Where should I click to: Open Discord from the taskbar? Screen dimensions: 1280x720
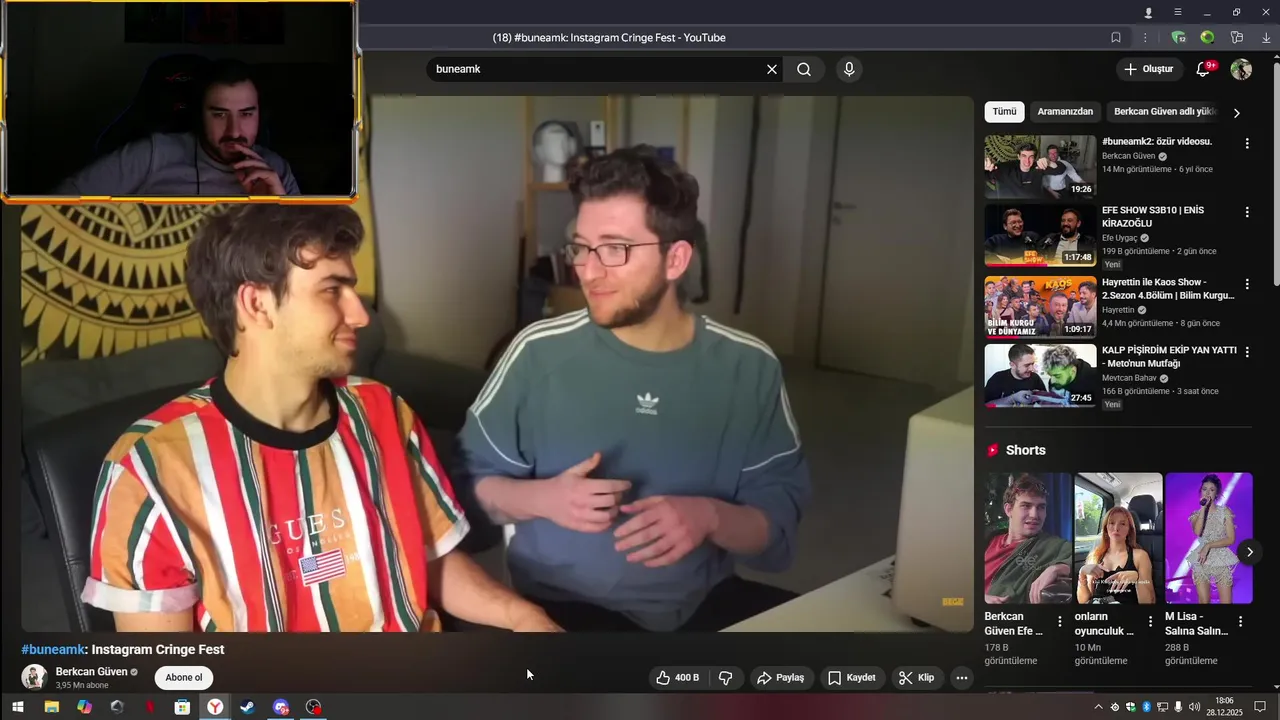click(x=281, y=707)
